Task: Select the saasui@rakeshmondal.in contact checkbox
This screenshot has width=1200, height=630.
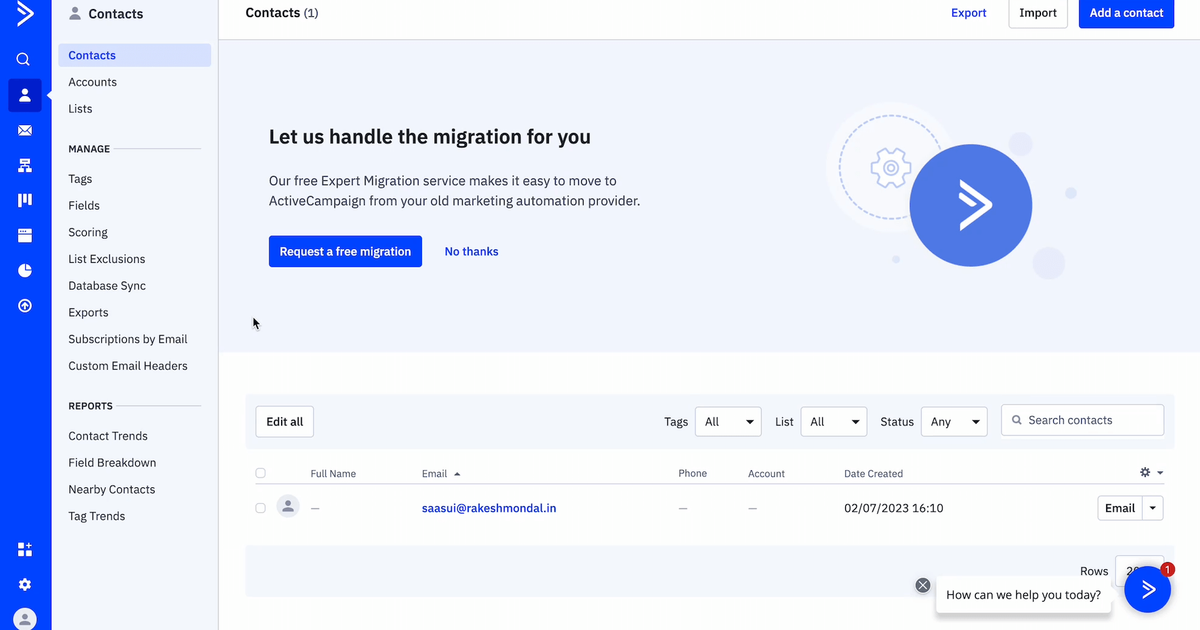Action: pos(261,508)
